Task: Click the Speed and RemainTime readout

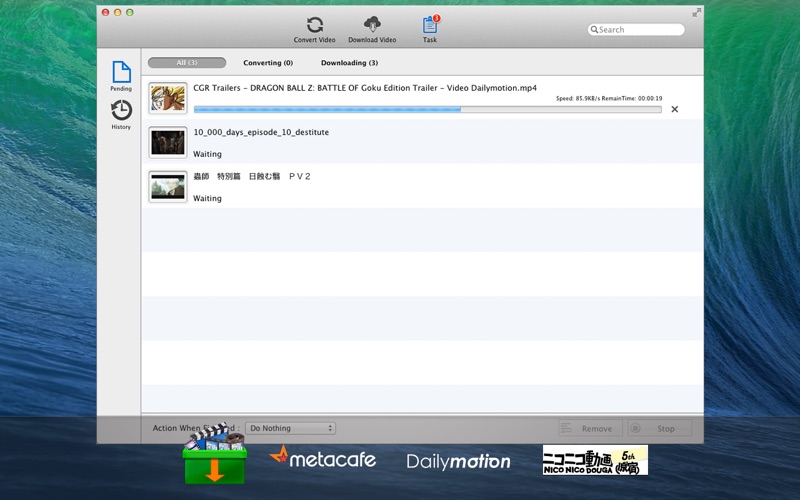Action: tap(609, 98)
